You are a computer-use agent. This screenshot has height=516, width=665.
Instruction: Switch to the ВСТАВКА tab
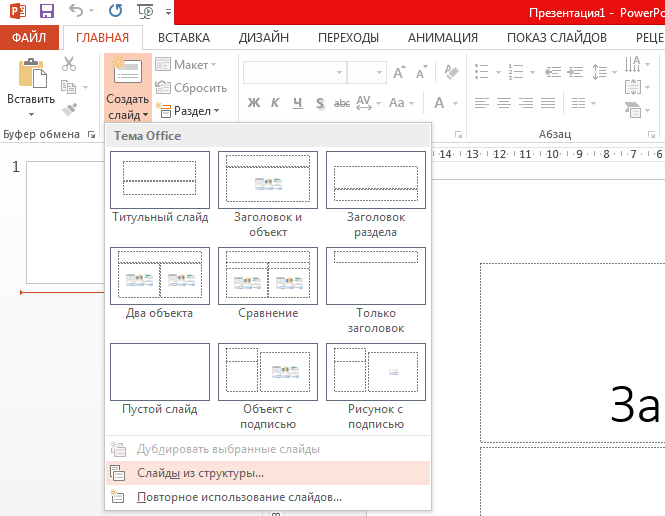[x=184, y=38]
